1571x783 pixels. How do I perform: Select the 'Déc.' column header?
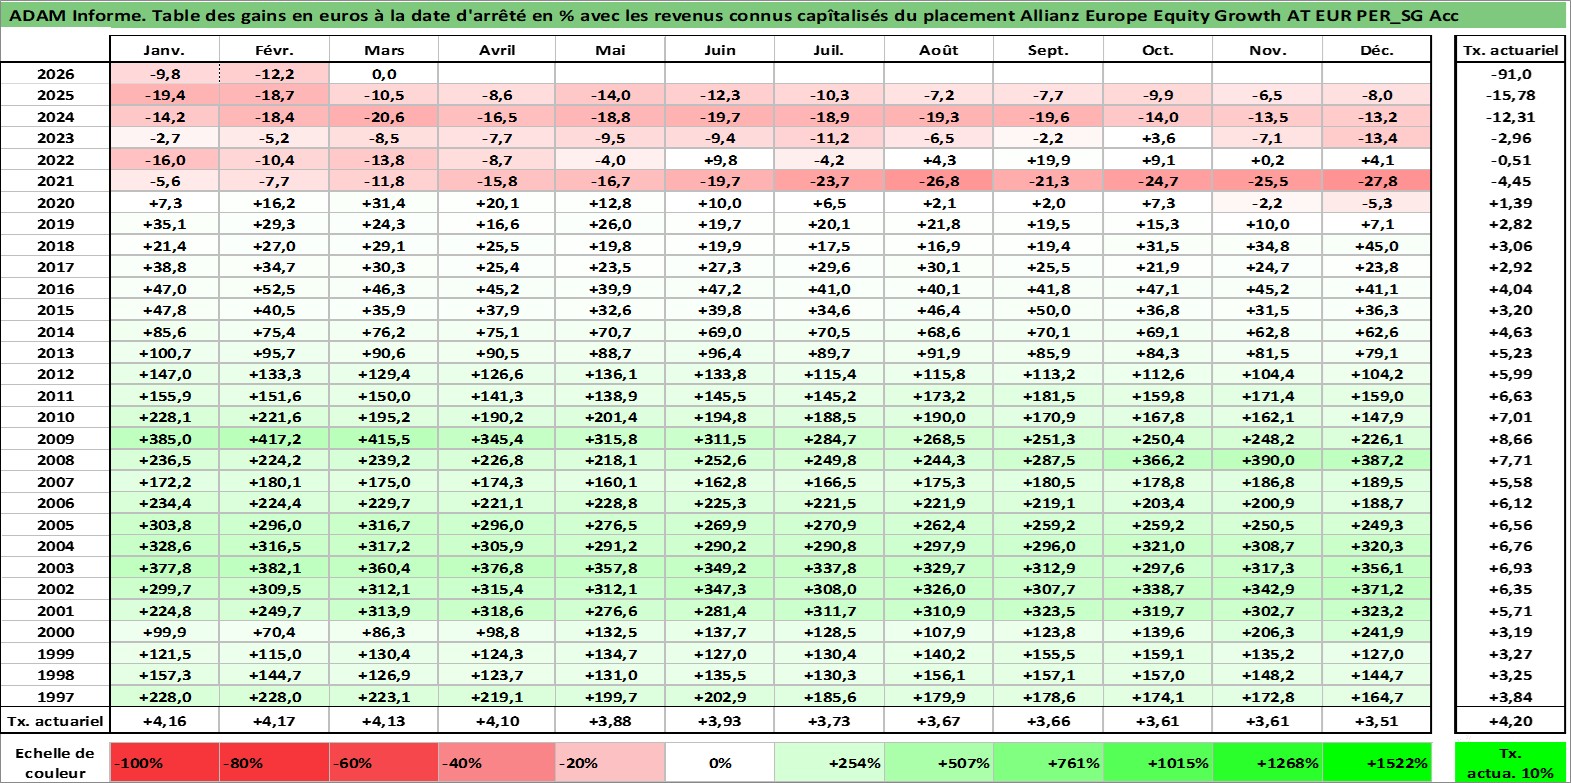pyautogui.click(x=1377, y=50)
